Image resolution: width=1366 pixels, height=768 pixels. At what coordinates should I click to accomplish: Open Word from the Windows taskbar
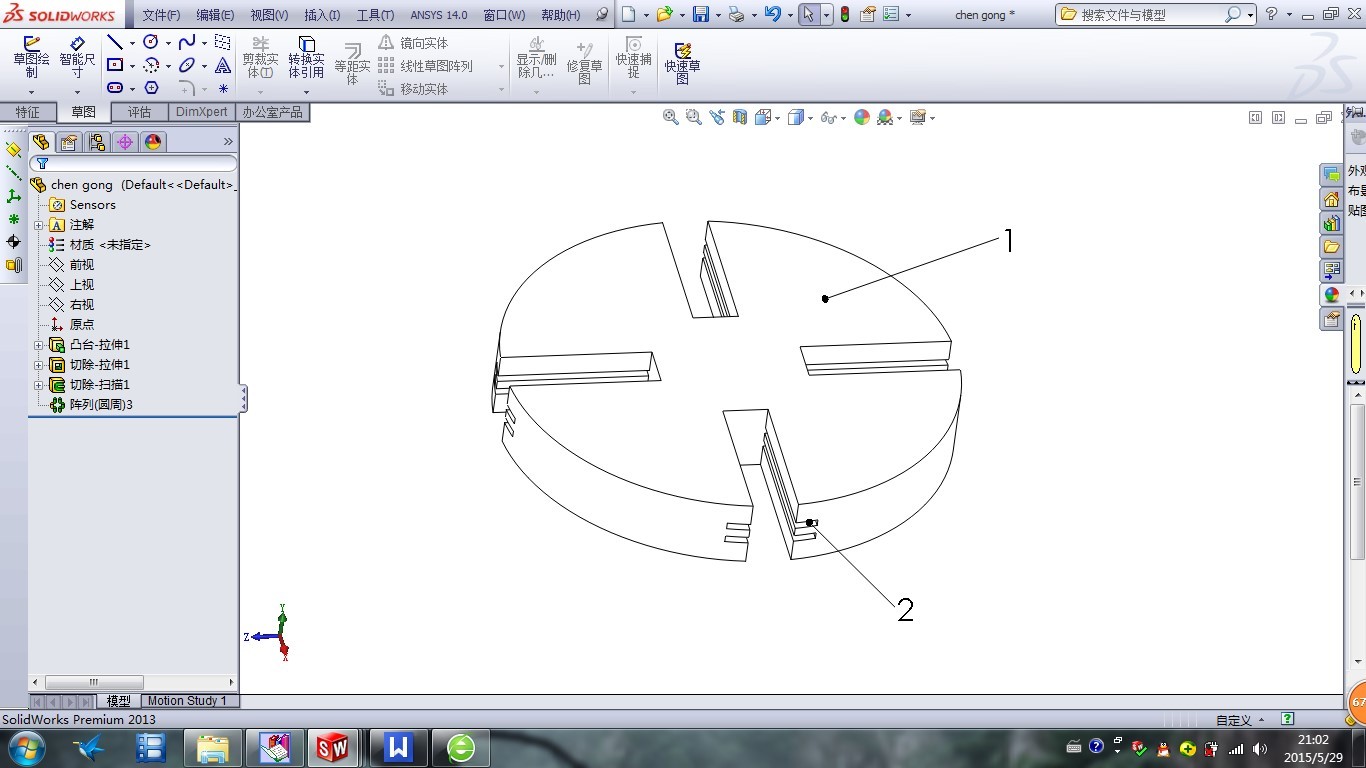399,747
